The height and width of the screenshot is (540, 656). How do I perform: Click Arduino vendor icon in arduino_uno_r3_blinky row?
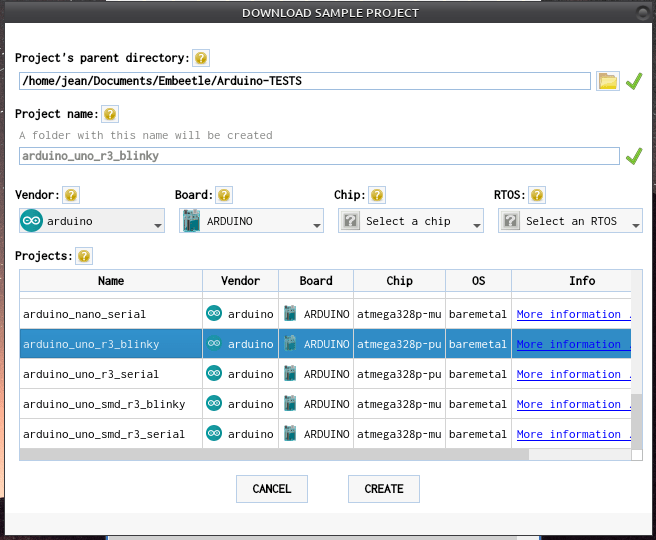[x=214, y=343]
